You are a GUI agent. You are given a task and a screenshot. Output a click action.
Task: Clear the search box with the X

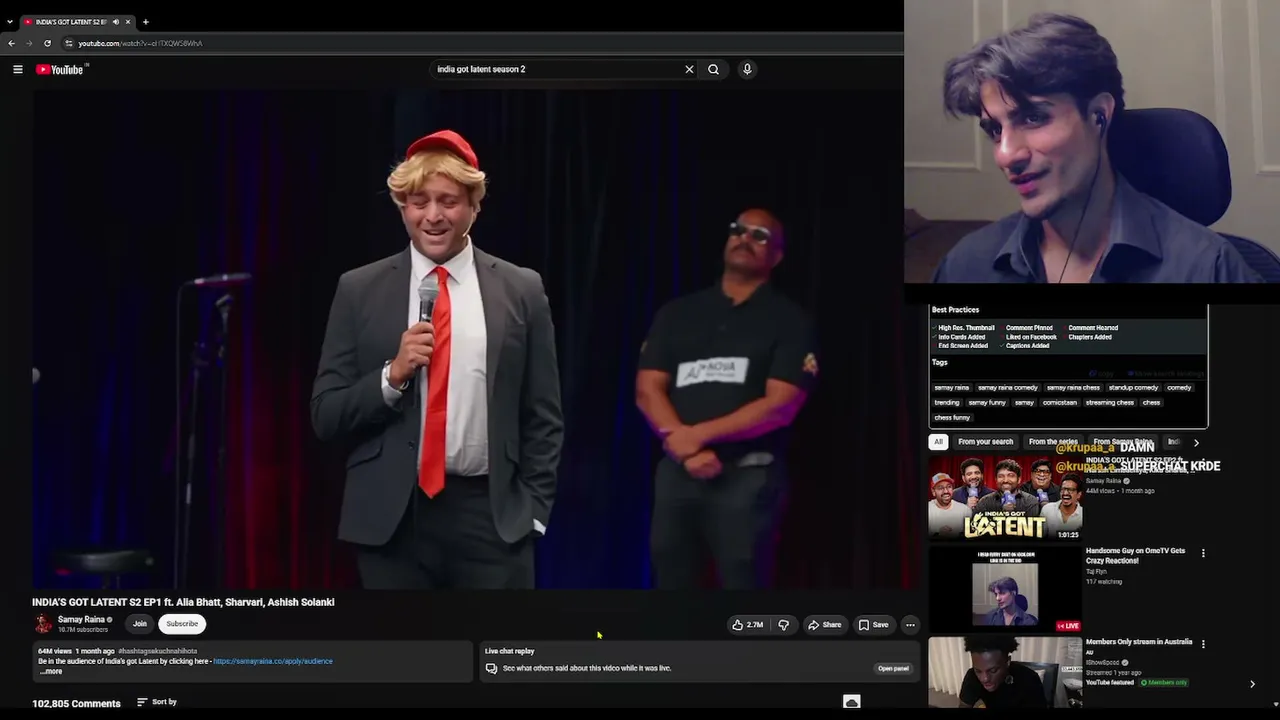click(x=689, y=69)
